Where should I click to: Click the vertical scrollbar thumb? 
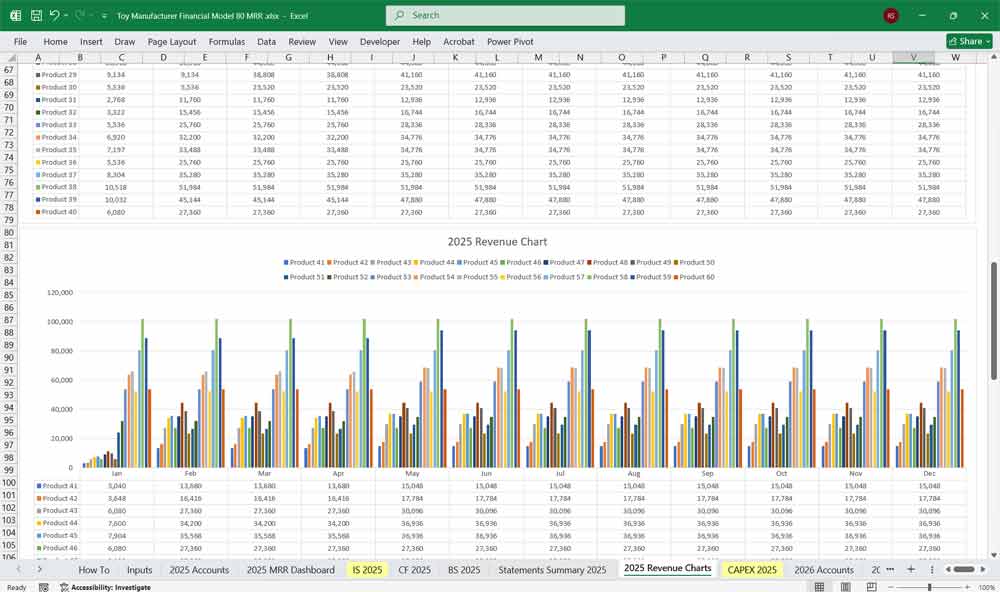[x=994, y=322]
